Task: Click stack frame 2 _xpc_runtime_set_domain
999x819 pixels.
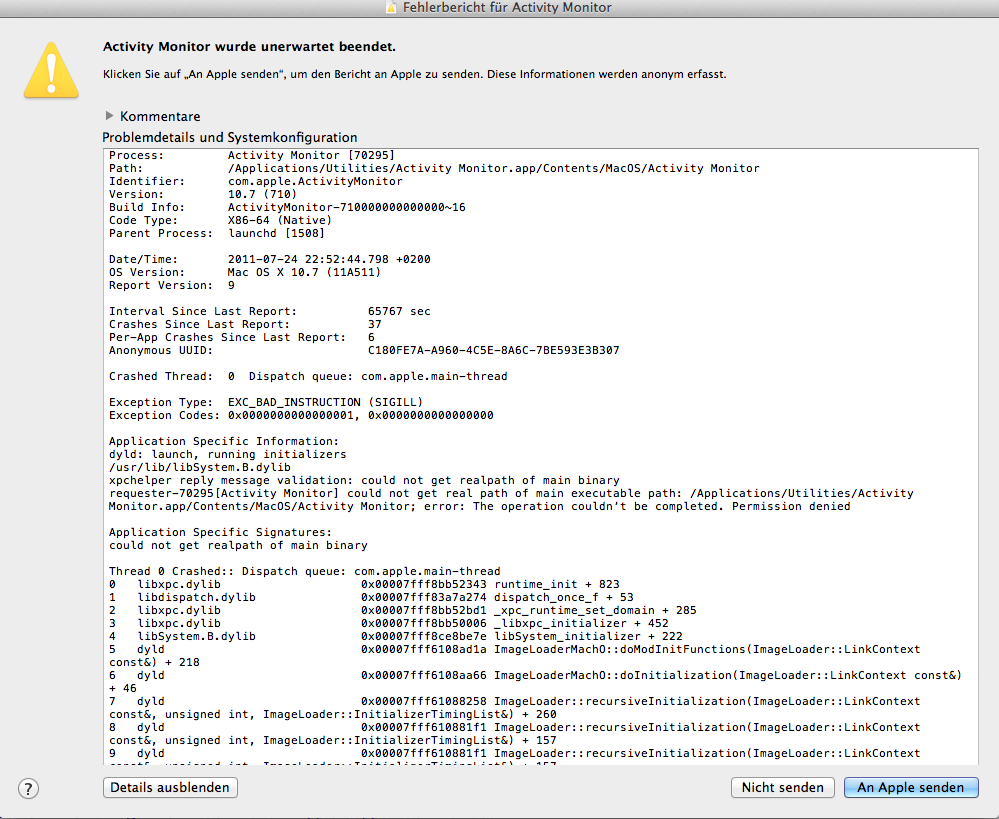Action: pos(403,611)
